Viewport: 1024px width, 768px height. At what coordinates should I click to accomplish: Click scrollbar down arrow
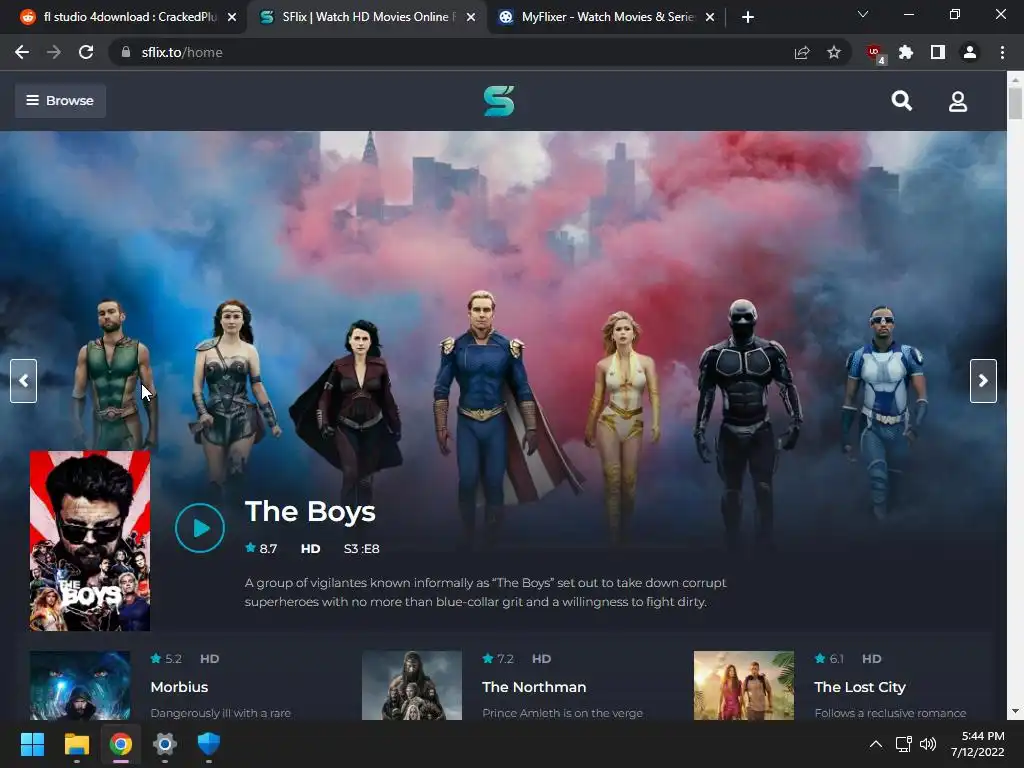(x=1015, y=711)
